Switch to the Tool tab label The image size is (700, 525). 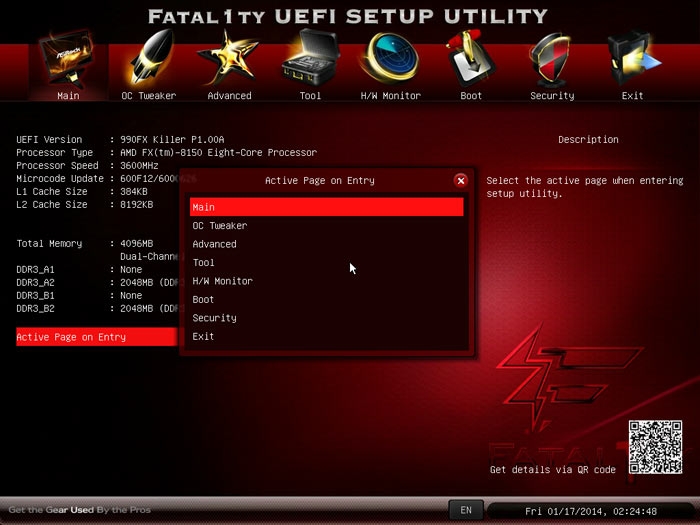click(310, 96)
